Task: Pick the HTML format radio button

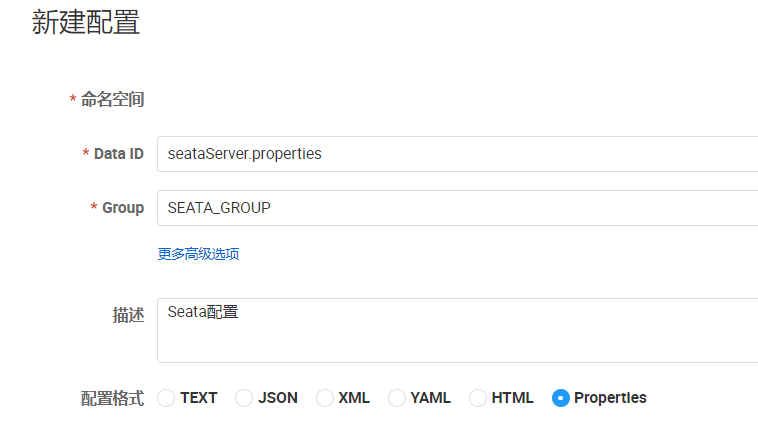Action: tap(478, 398)
